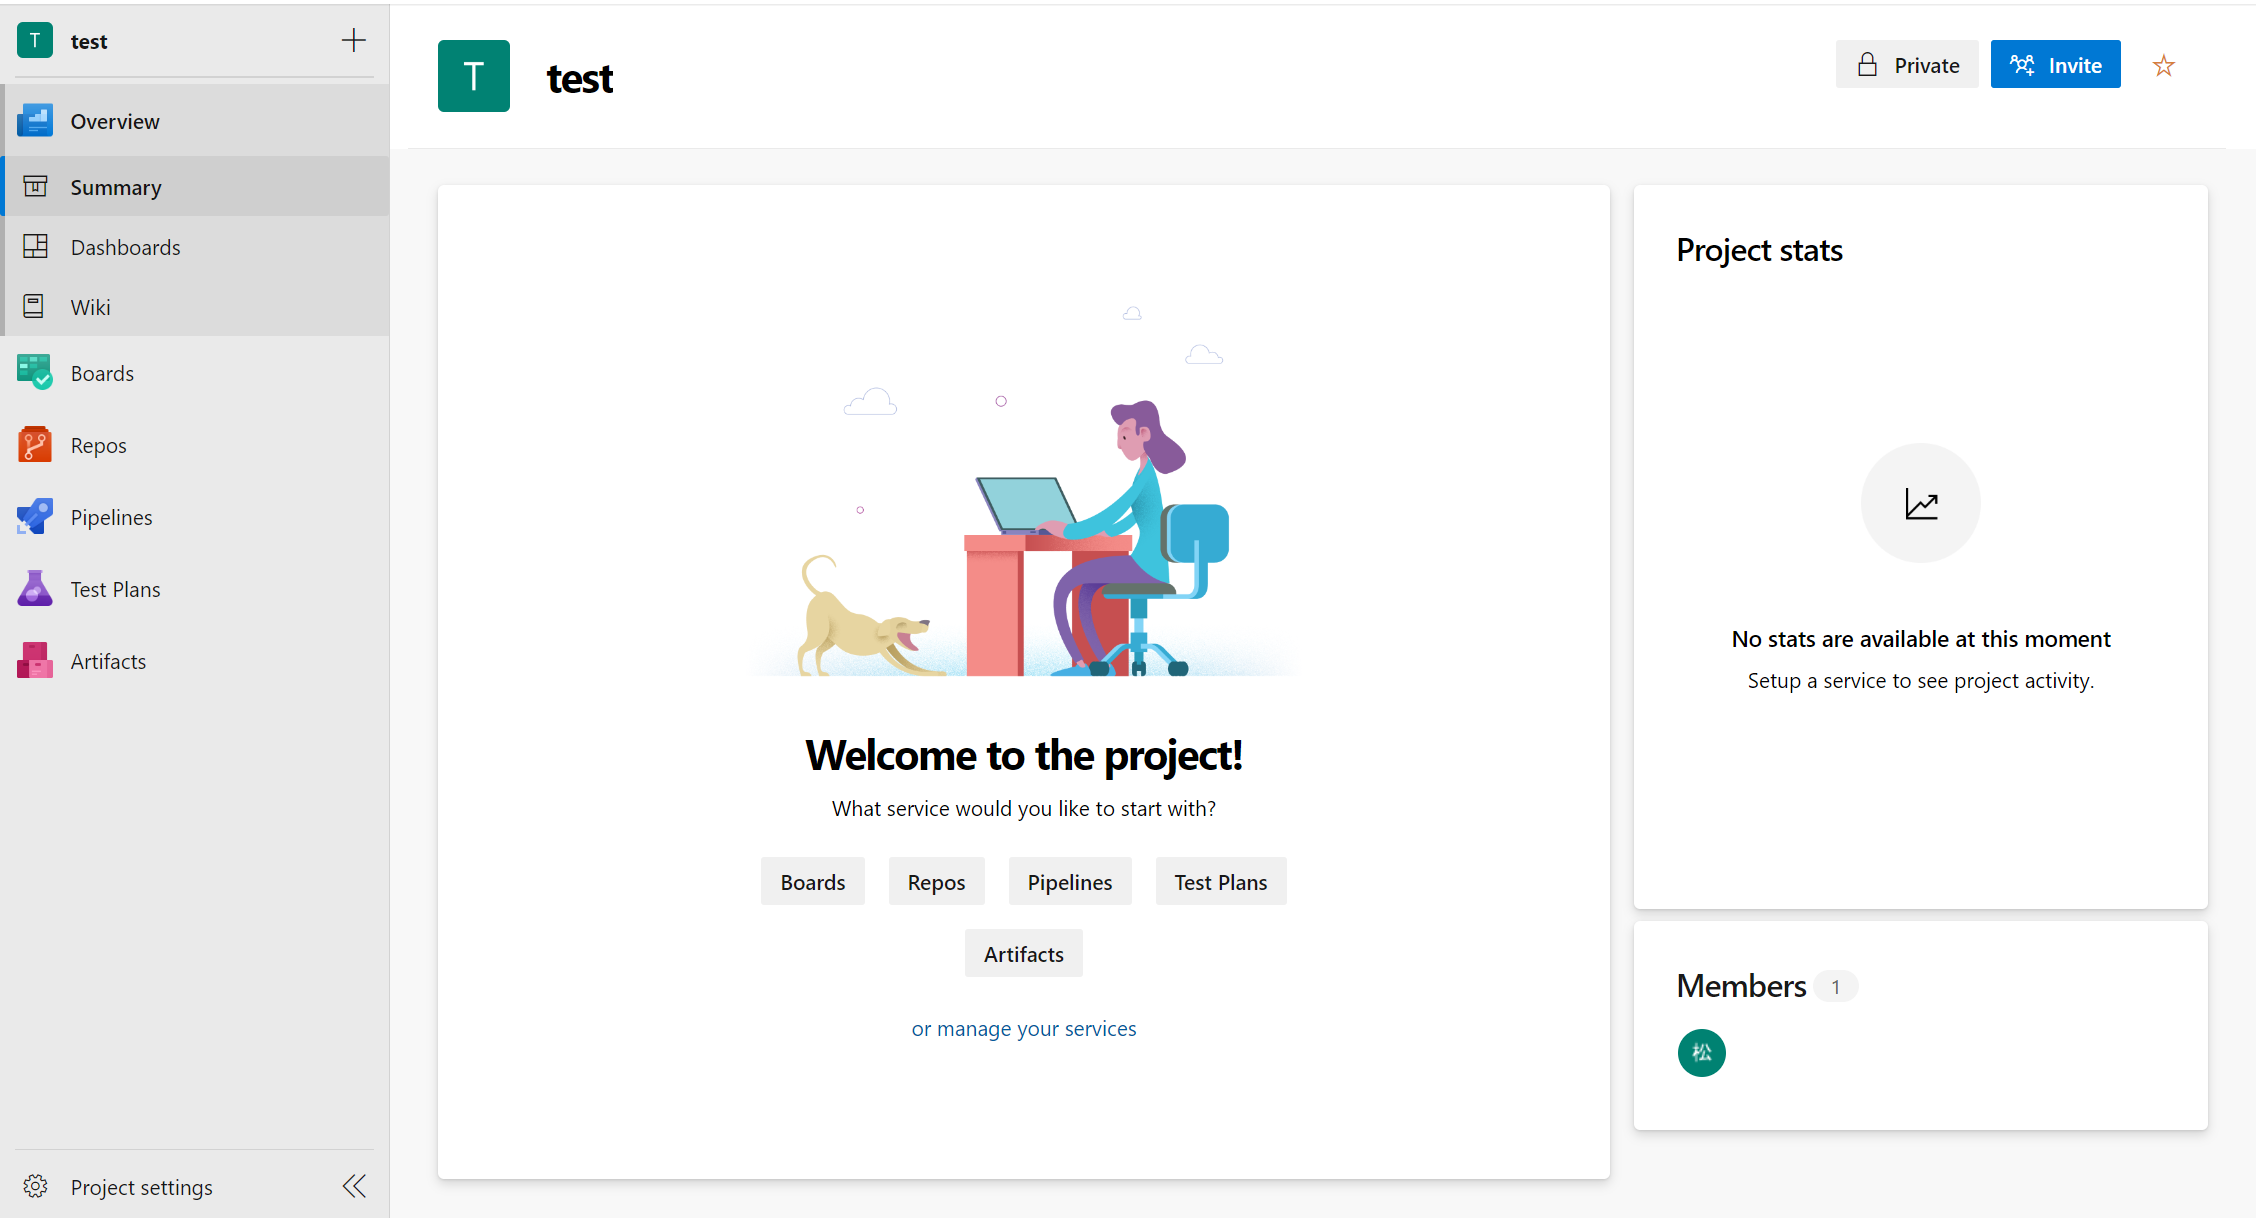Click the blue Invite button
The height and width of the screenshot is (1218, 2256).
click(x=2055, y=65)
